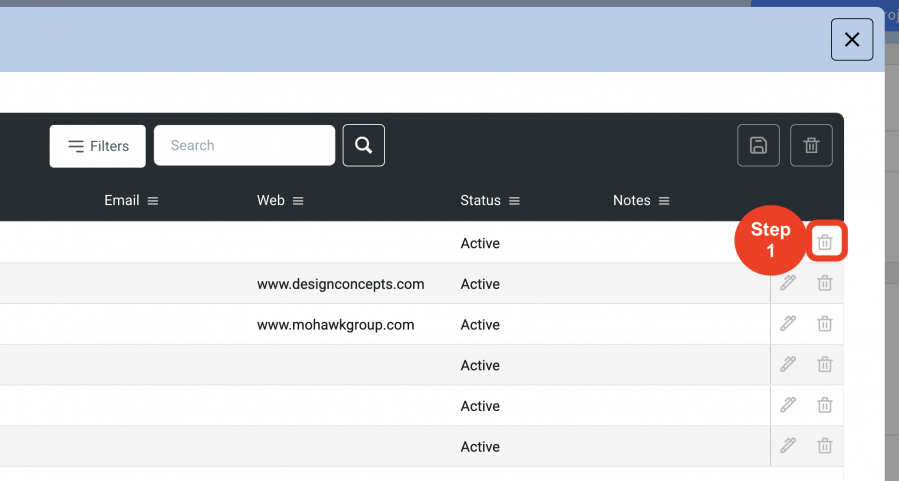Viewport: 899px width, 481px height.
Task: Click the Email column header label
Action: (122, 201)
